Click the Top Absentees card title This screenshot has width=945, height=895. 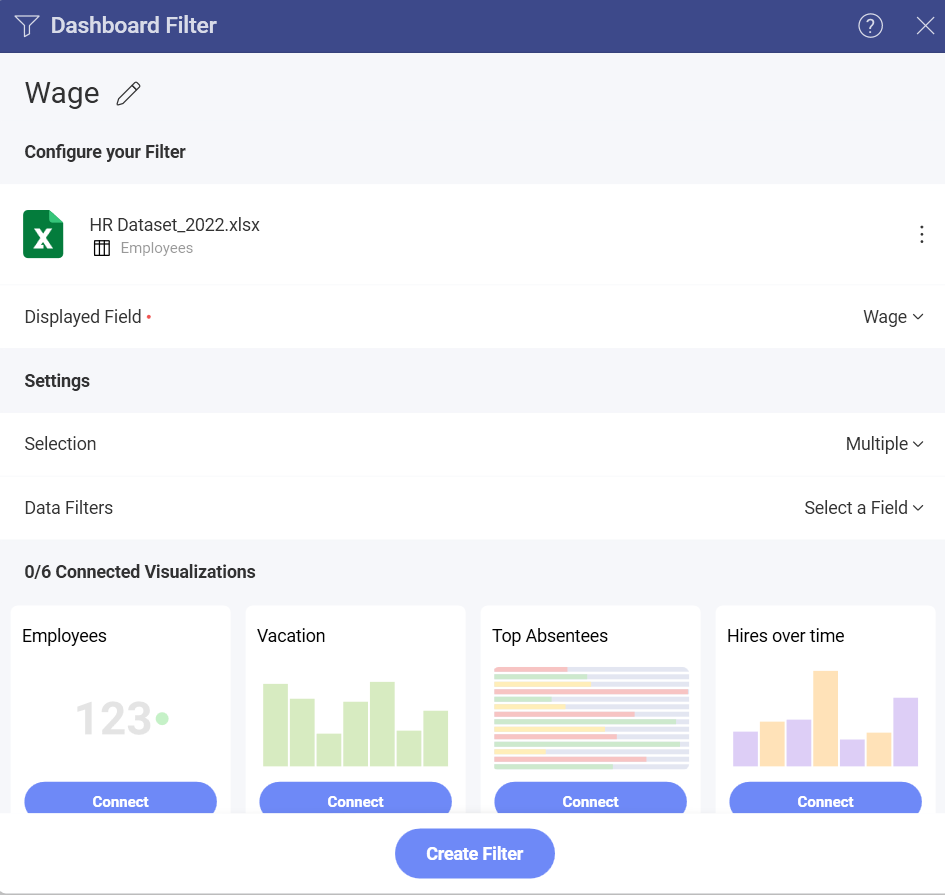[550, 636]
